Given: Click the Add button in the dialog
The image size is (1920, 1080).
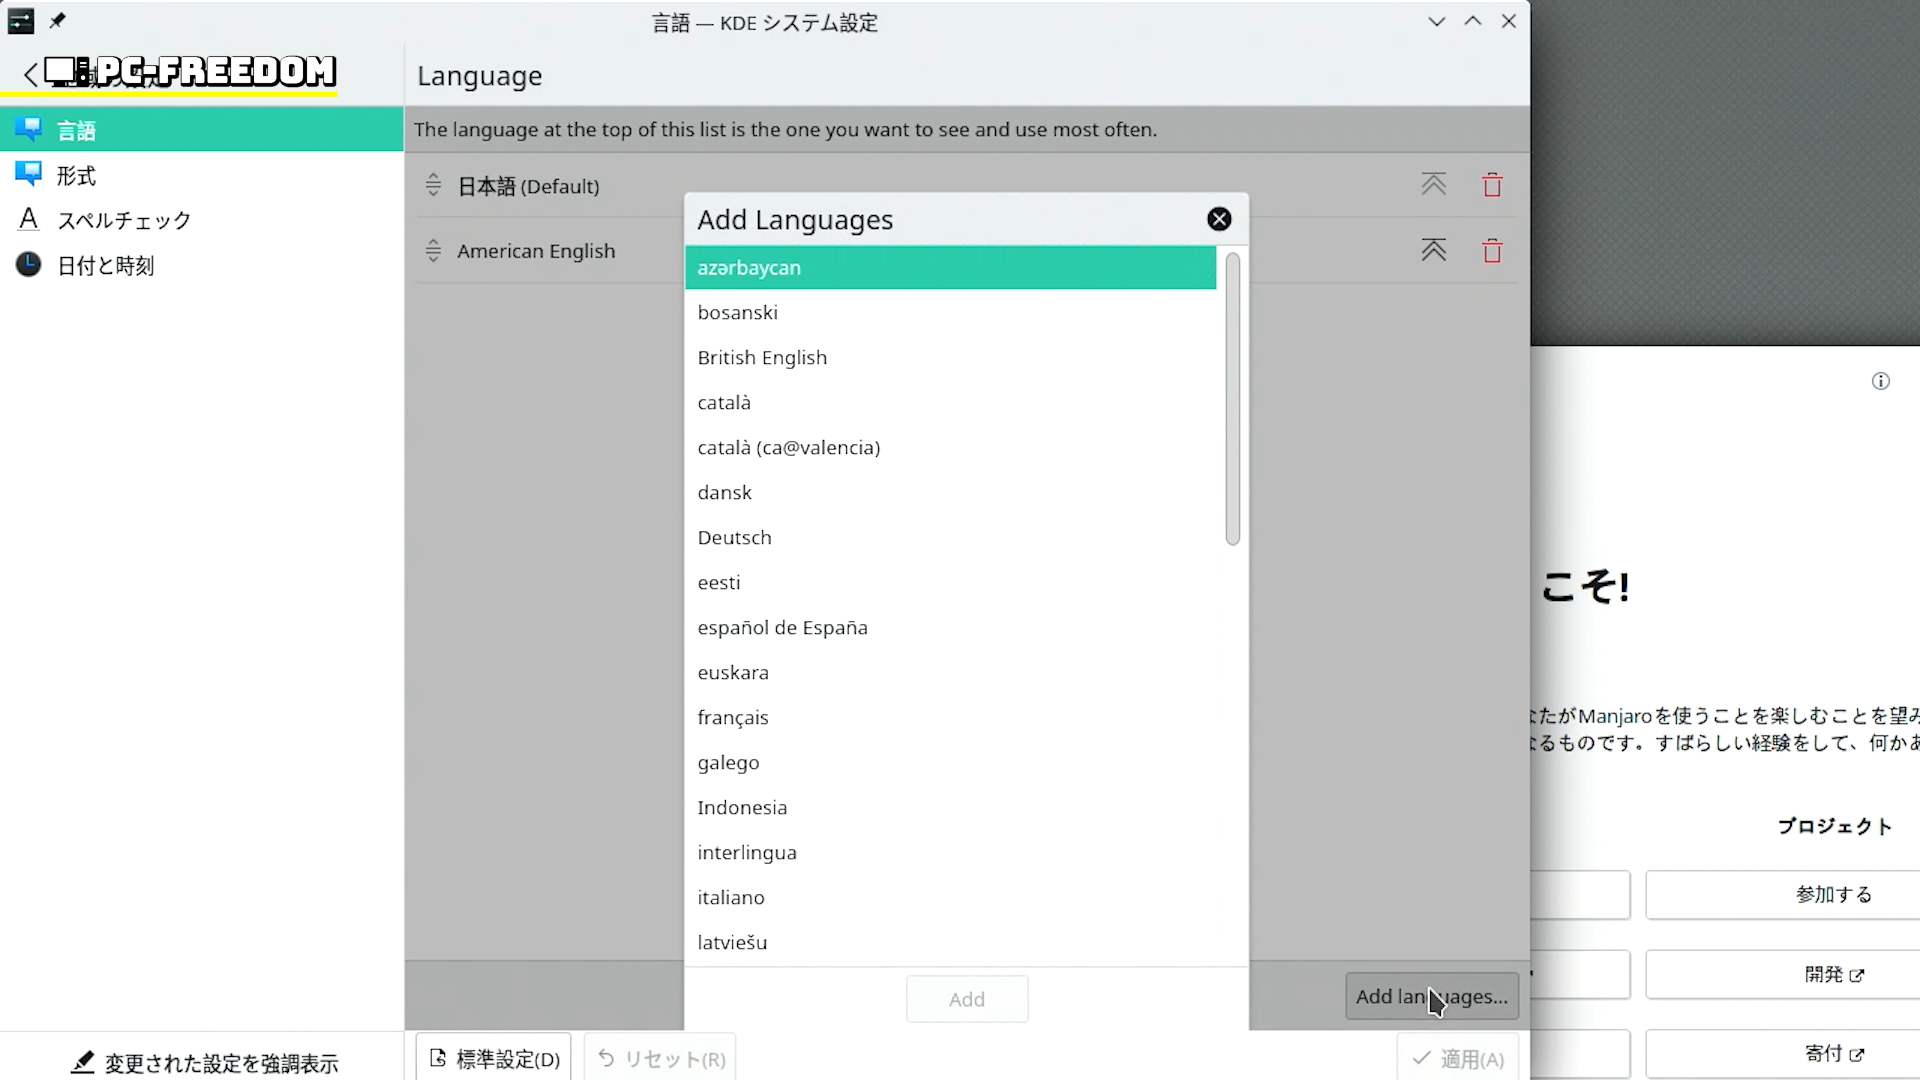Looking at the screenshot, I should (966, 999).
